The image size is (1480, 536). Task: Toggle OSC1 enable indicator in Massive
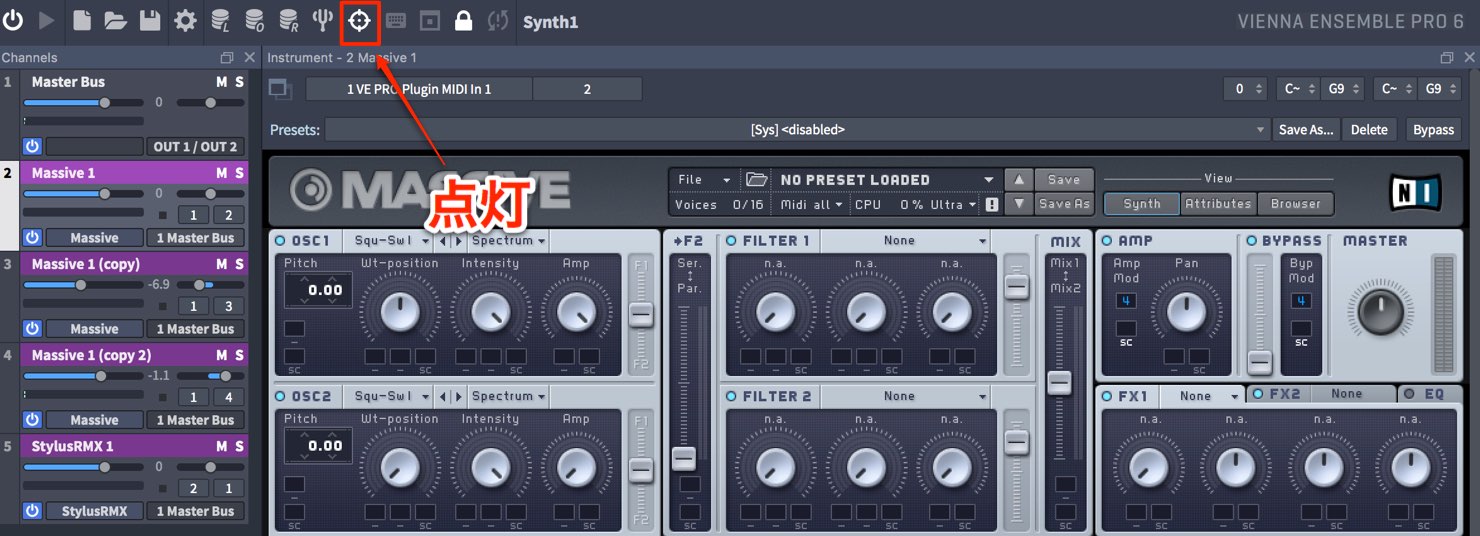coord(280,241)
